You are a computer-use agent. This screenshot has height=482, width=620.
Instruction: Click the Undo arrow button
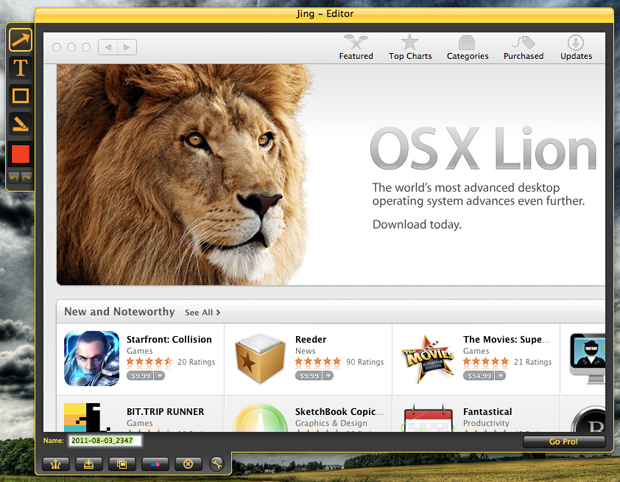click(14, 177)
